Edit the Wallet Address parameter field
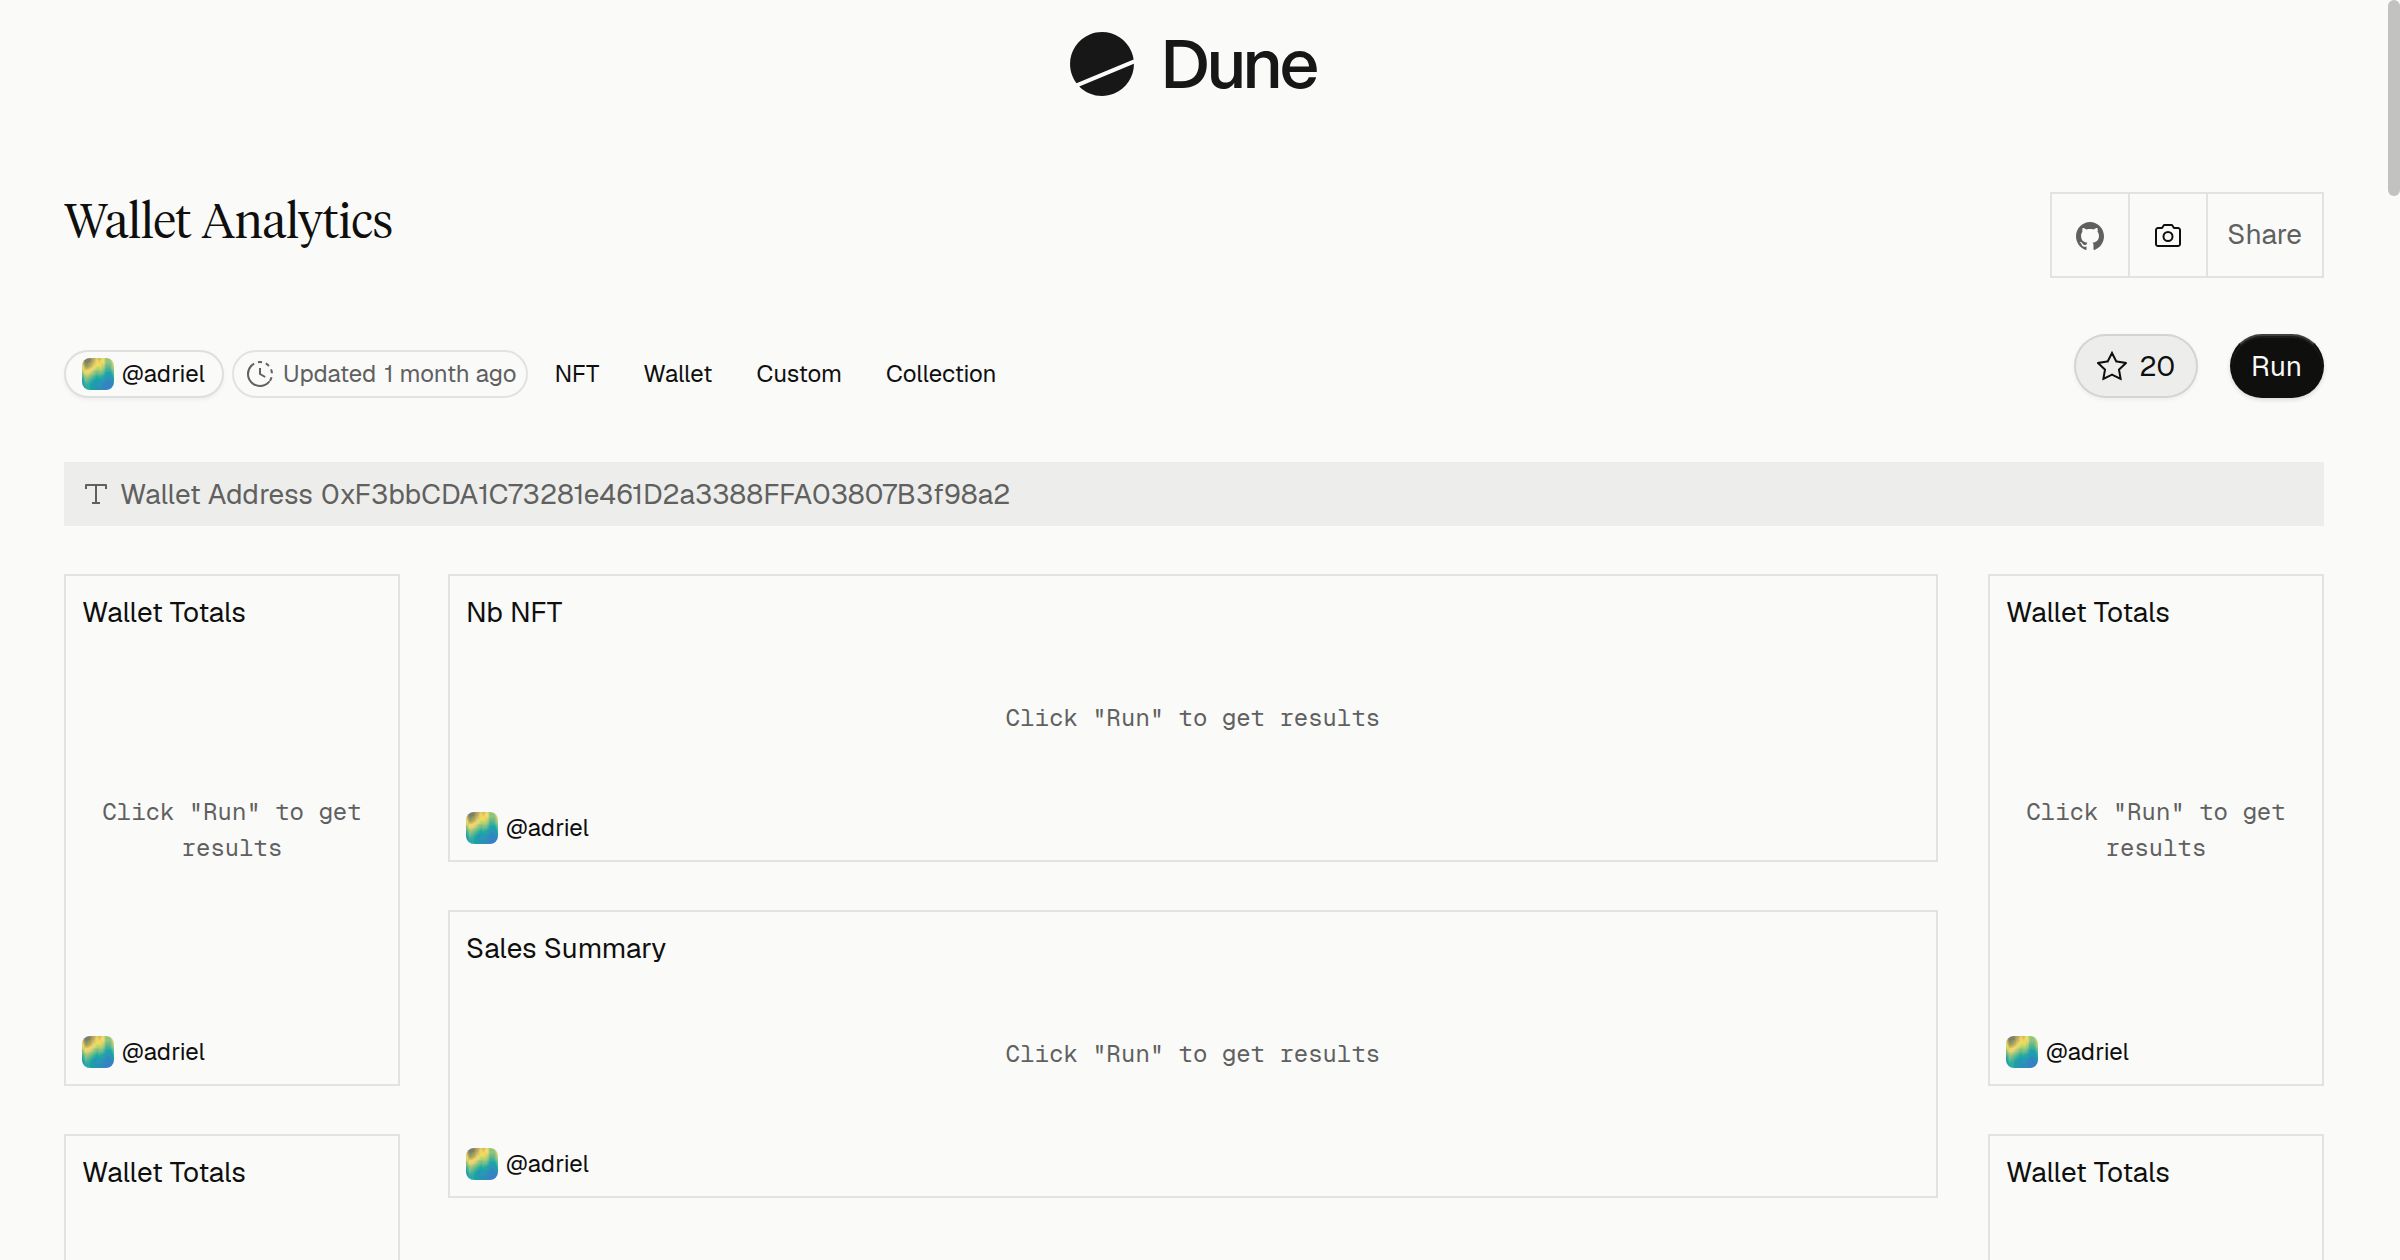The width and height of the screenshot is (2400, 1260). tap(1193, 494)
